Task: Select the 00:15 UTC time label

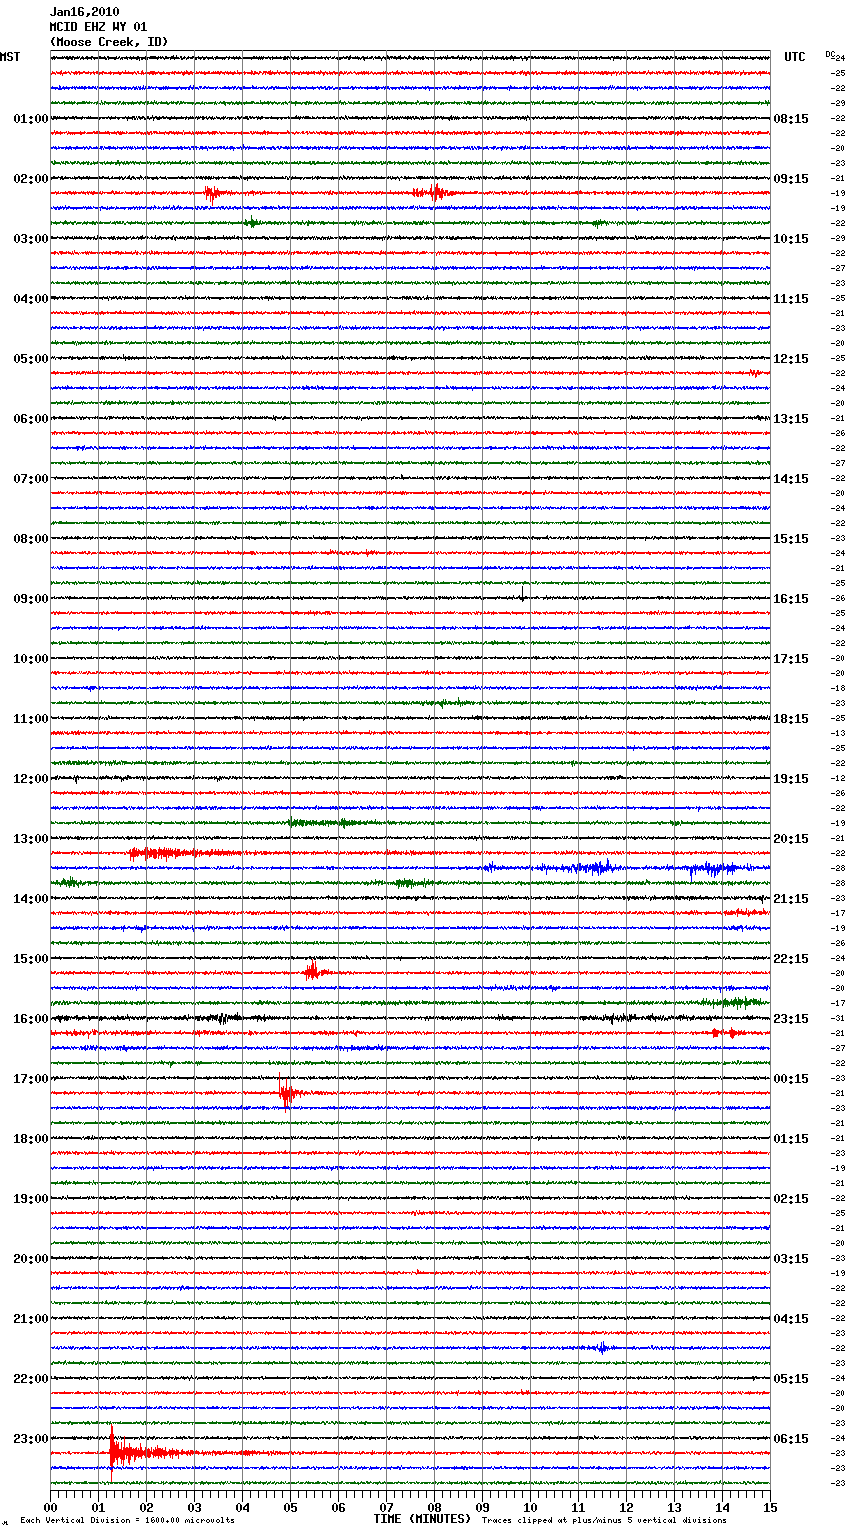Action: tap(791, 1079)
